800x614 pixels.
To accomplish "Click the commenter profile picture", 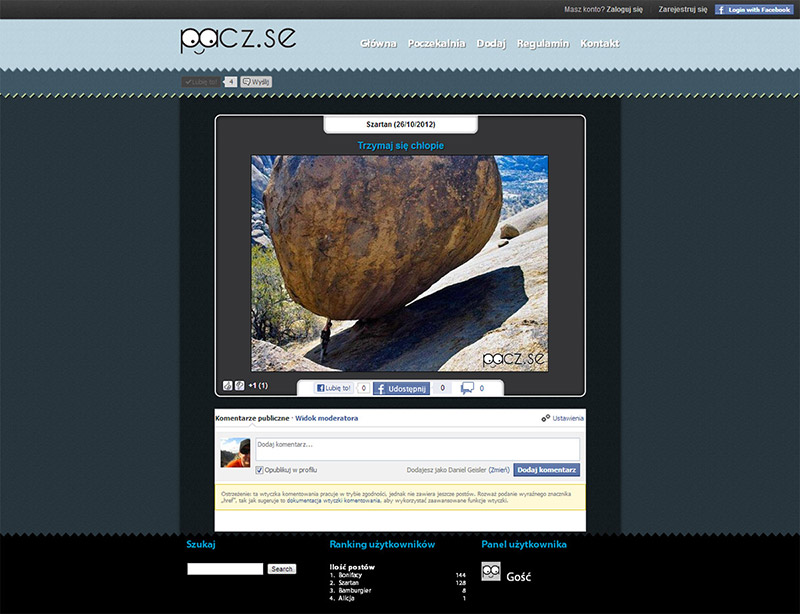I will pyautogui.click(x=235, y=452).
